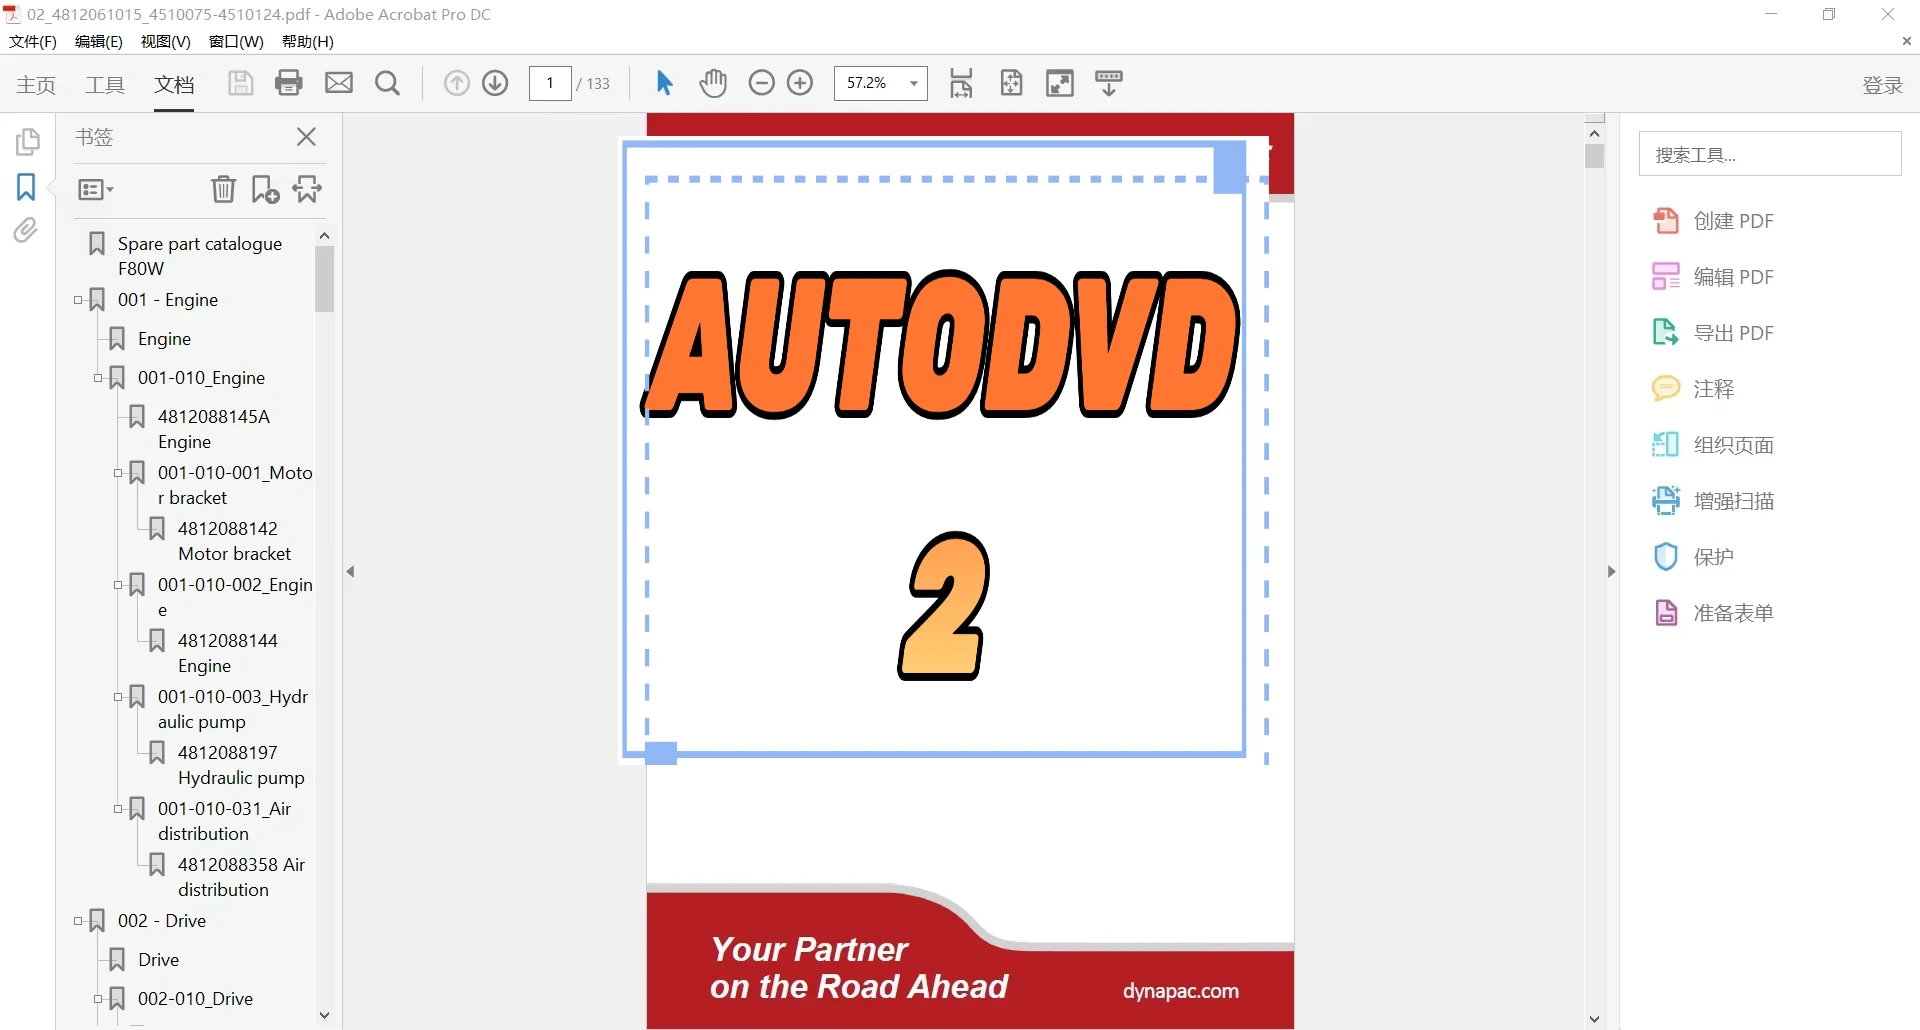1920x1030 pixels.
Task: Collapse tools pane right arrow
Action: (1611, 572)
